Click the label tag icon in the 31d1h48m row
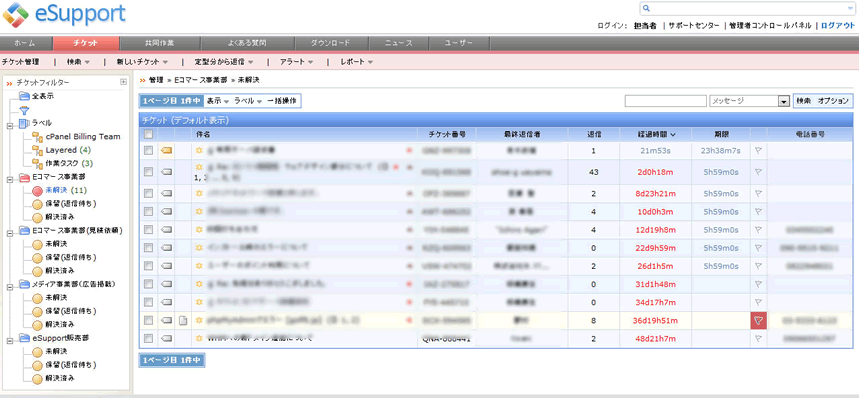The width and height of the screenshot is (859, 398). point(167,284)
